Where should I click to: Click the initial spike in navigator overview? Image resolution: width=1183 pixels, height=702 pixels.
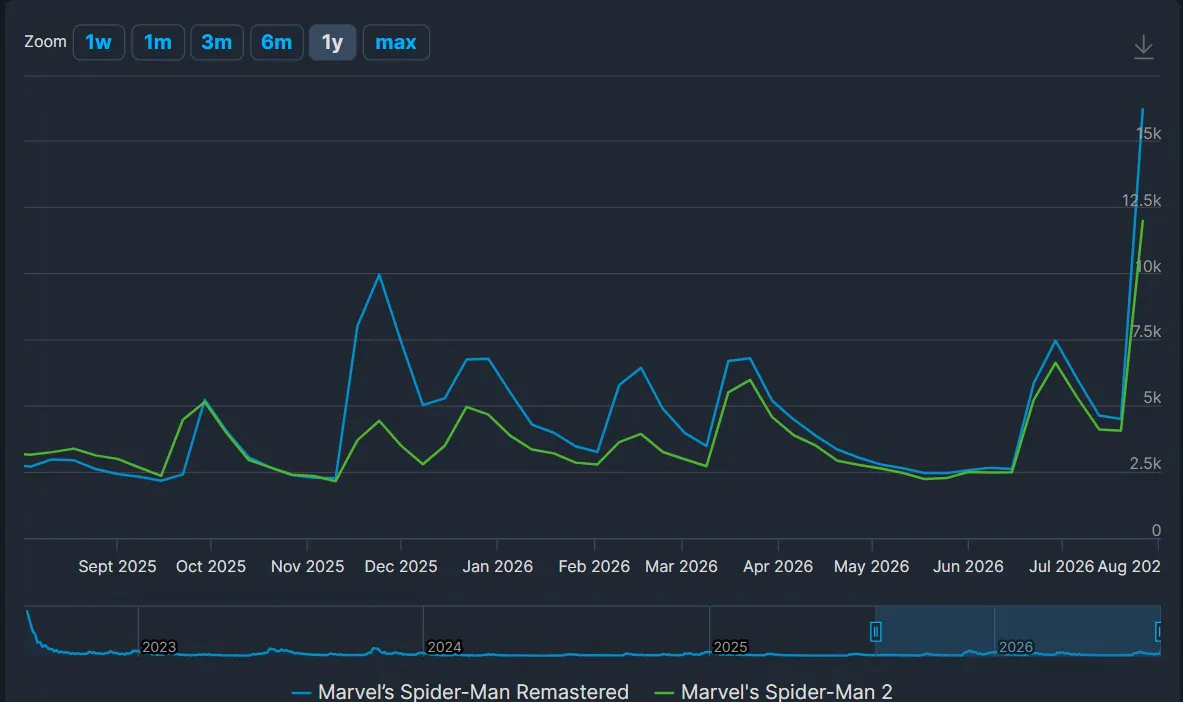(x=28, y=613)
